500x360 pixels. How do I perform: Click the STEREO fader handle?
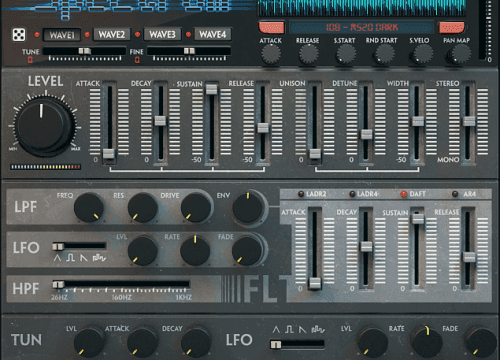(x=469, y=121)
